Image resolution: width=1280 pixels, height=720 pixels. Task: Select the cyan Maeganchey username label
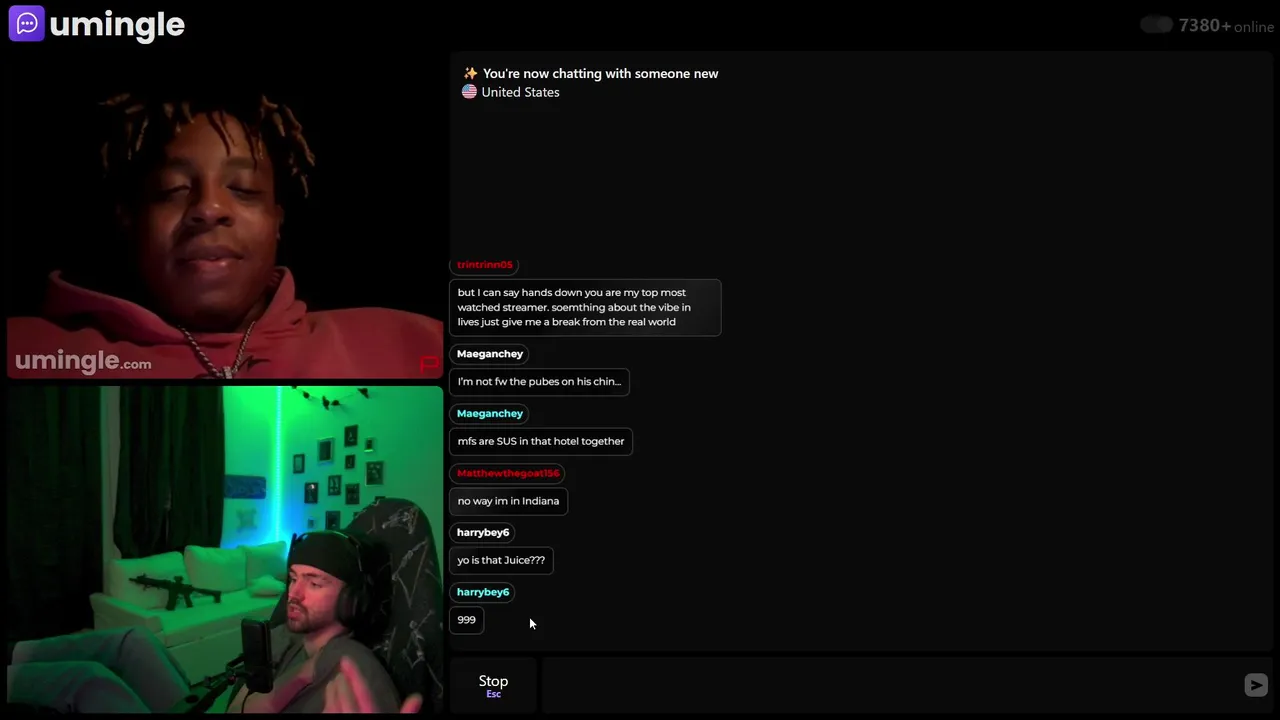pyautogui.click(x=490, y=413)
